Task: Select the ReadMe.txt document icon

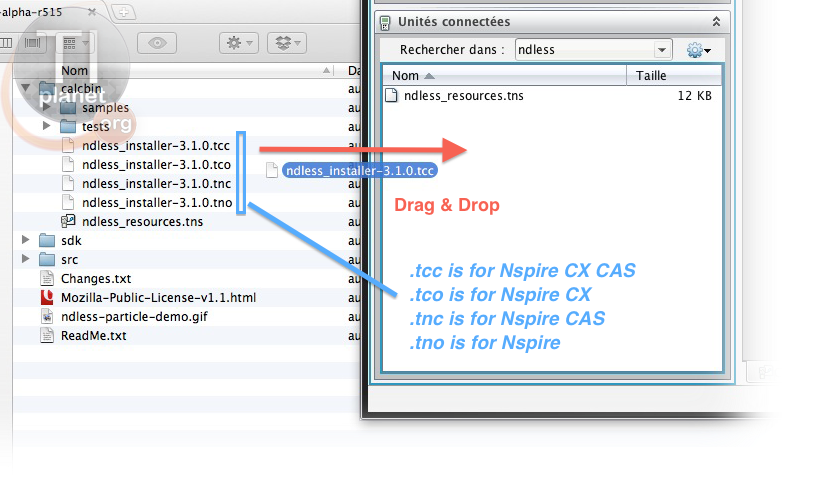Action: tap(47, 336)
